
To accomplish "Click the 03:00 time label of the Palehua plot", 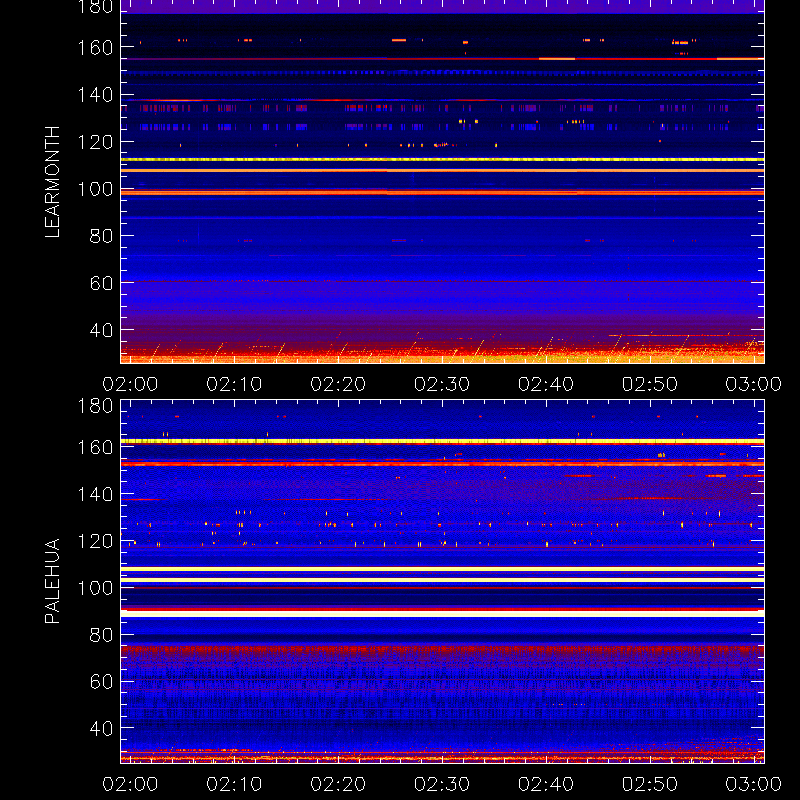I will pyautogui.click(x=754, y=784).
